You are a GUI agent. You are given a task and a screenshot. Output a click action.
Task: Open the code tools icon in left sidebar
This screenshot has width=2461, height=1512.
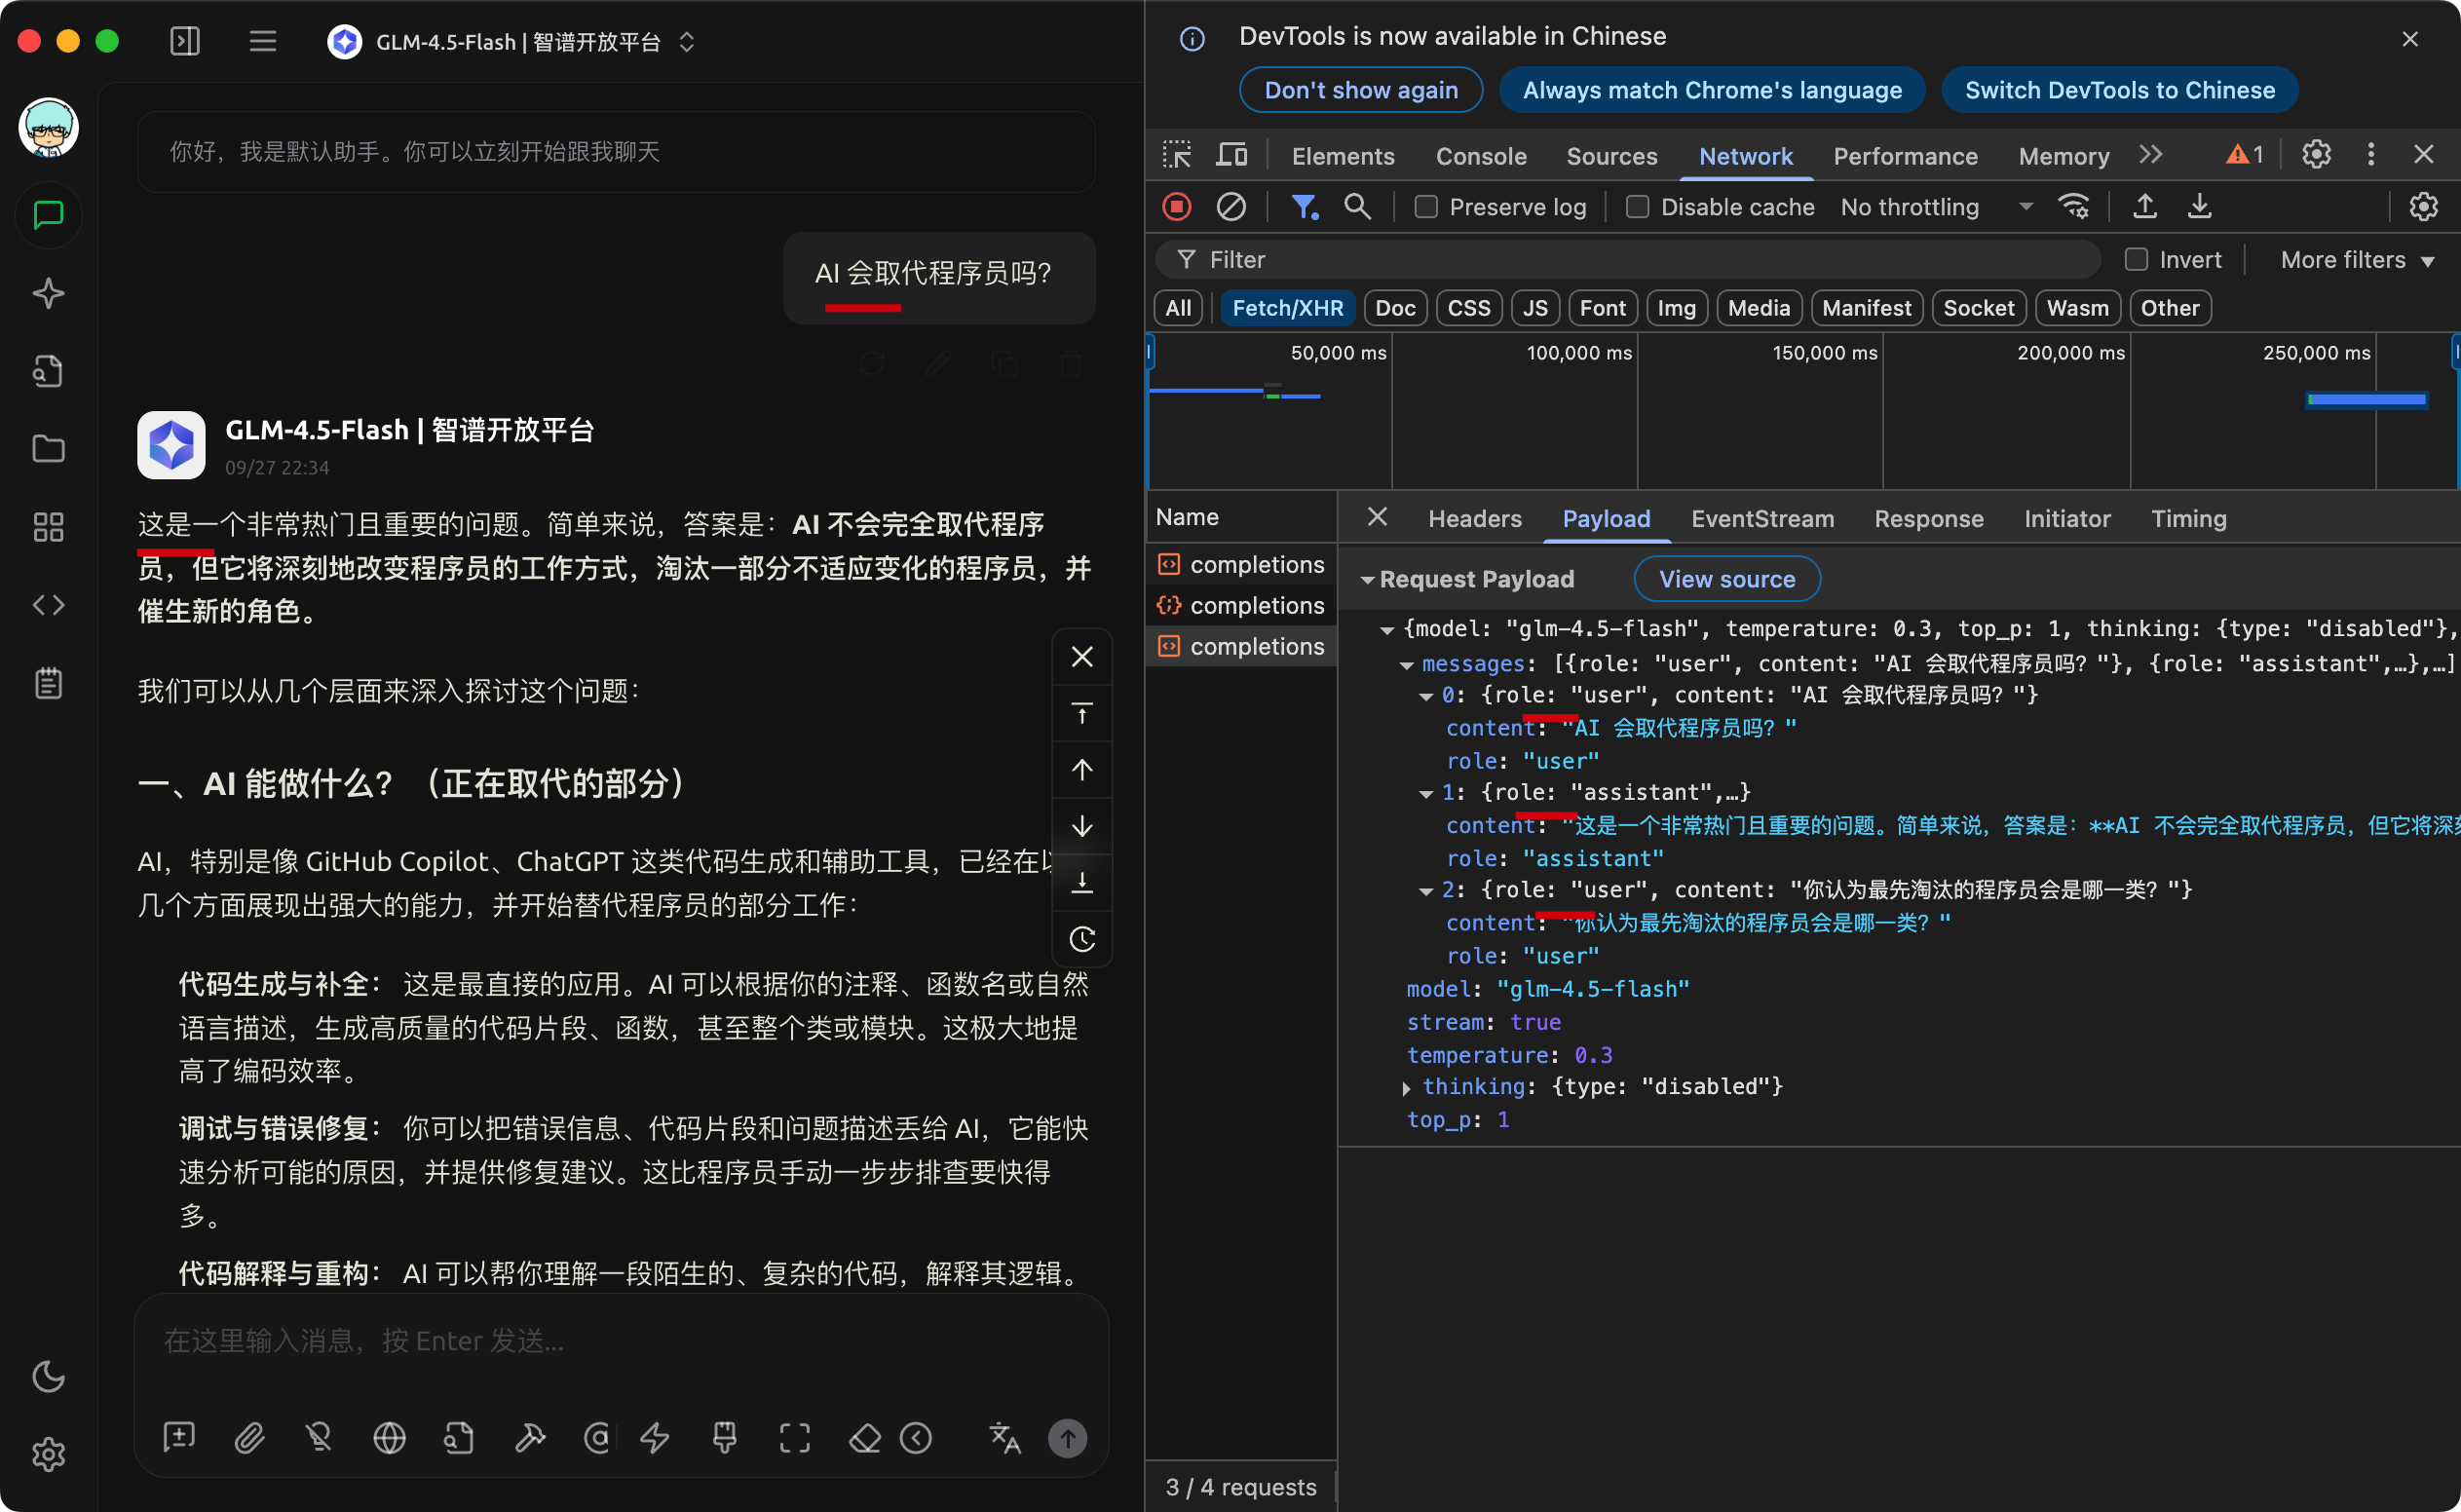48,605
